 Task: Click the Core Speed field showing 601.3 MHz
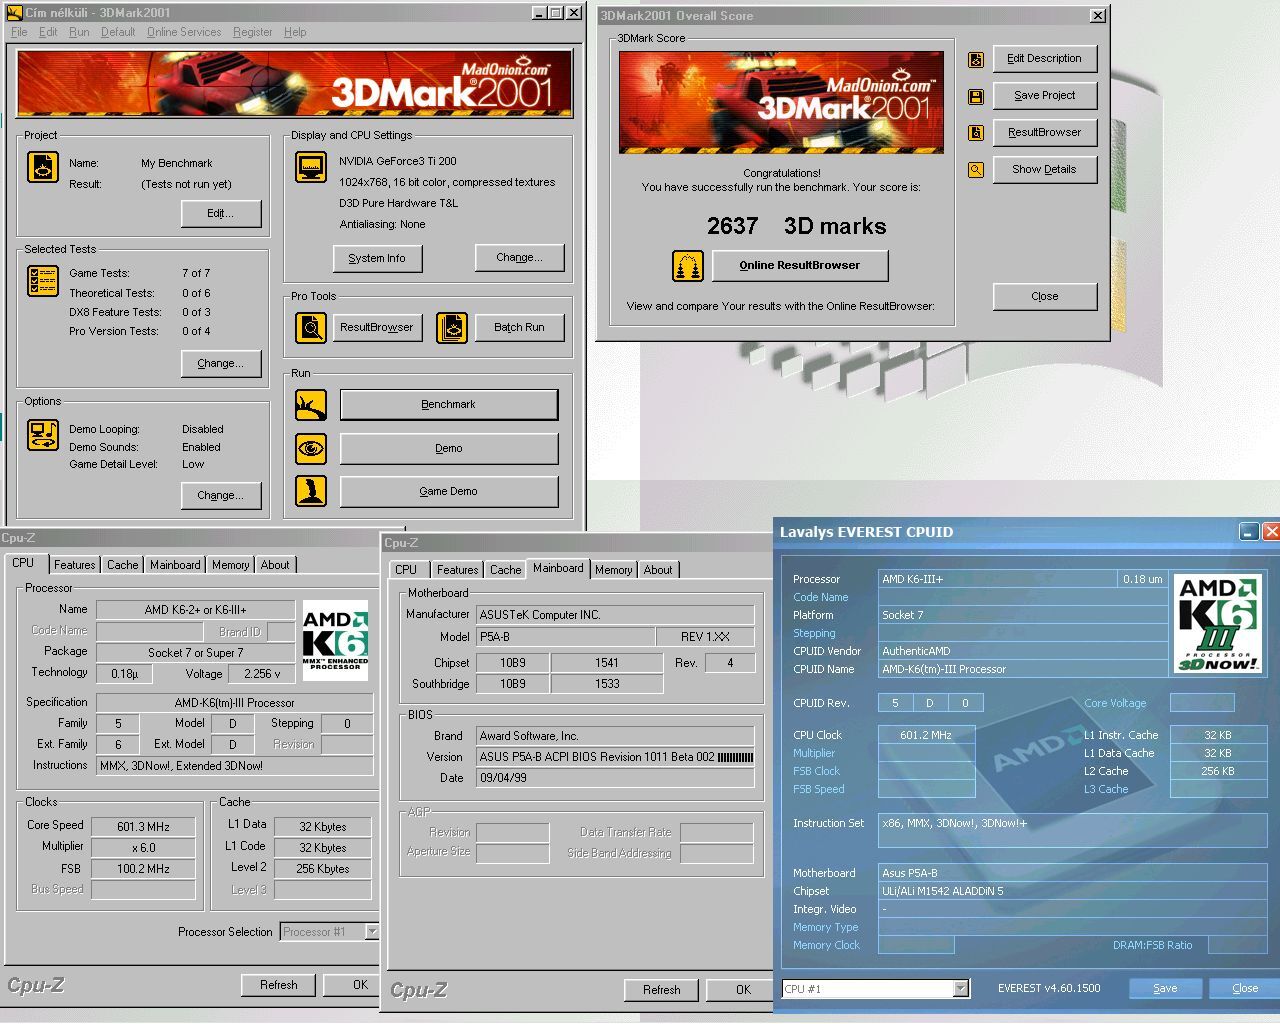pos(143,826)
